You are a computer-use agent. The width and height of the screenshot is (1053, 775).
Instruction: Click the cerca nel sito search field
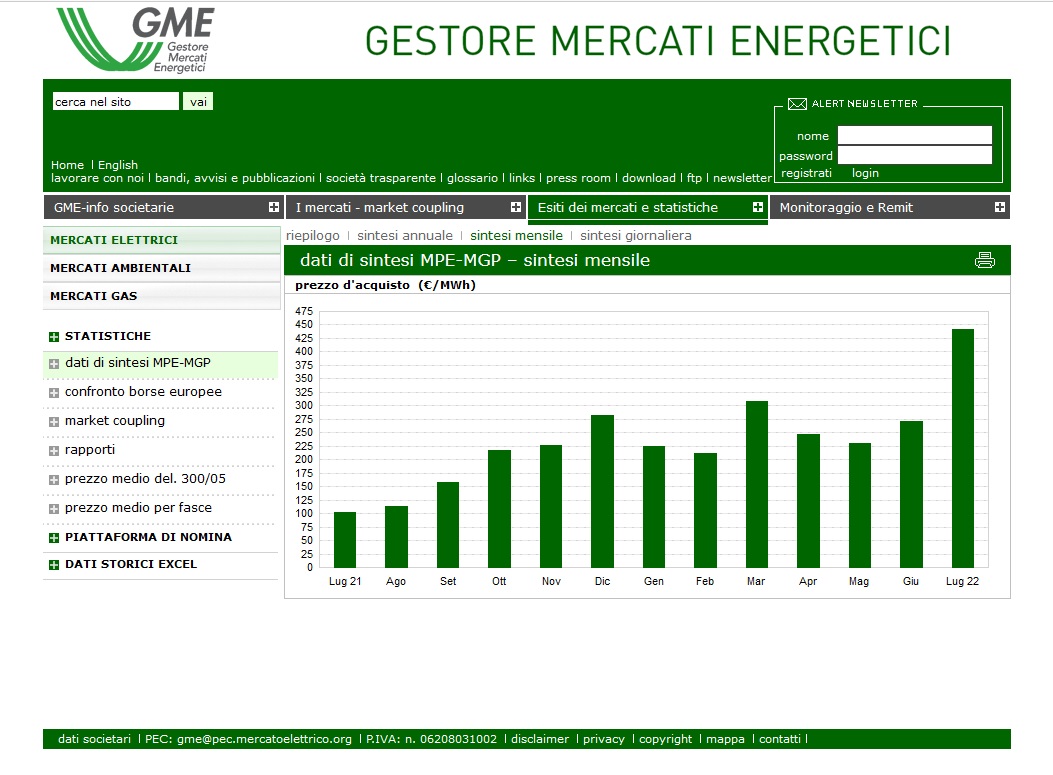[x=116, y=101]
